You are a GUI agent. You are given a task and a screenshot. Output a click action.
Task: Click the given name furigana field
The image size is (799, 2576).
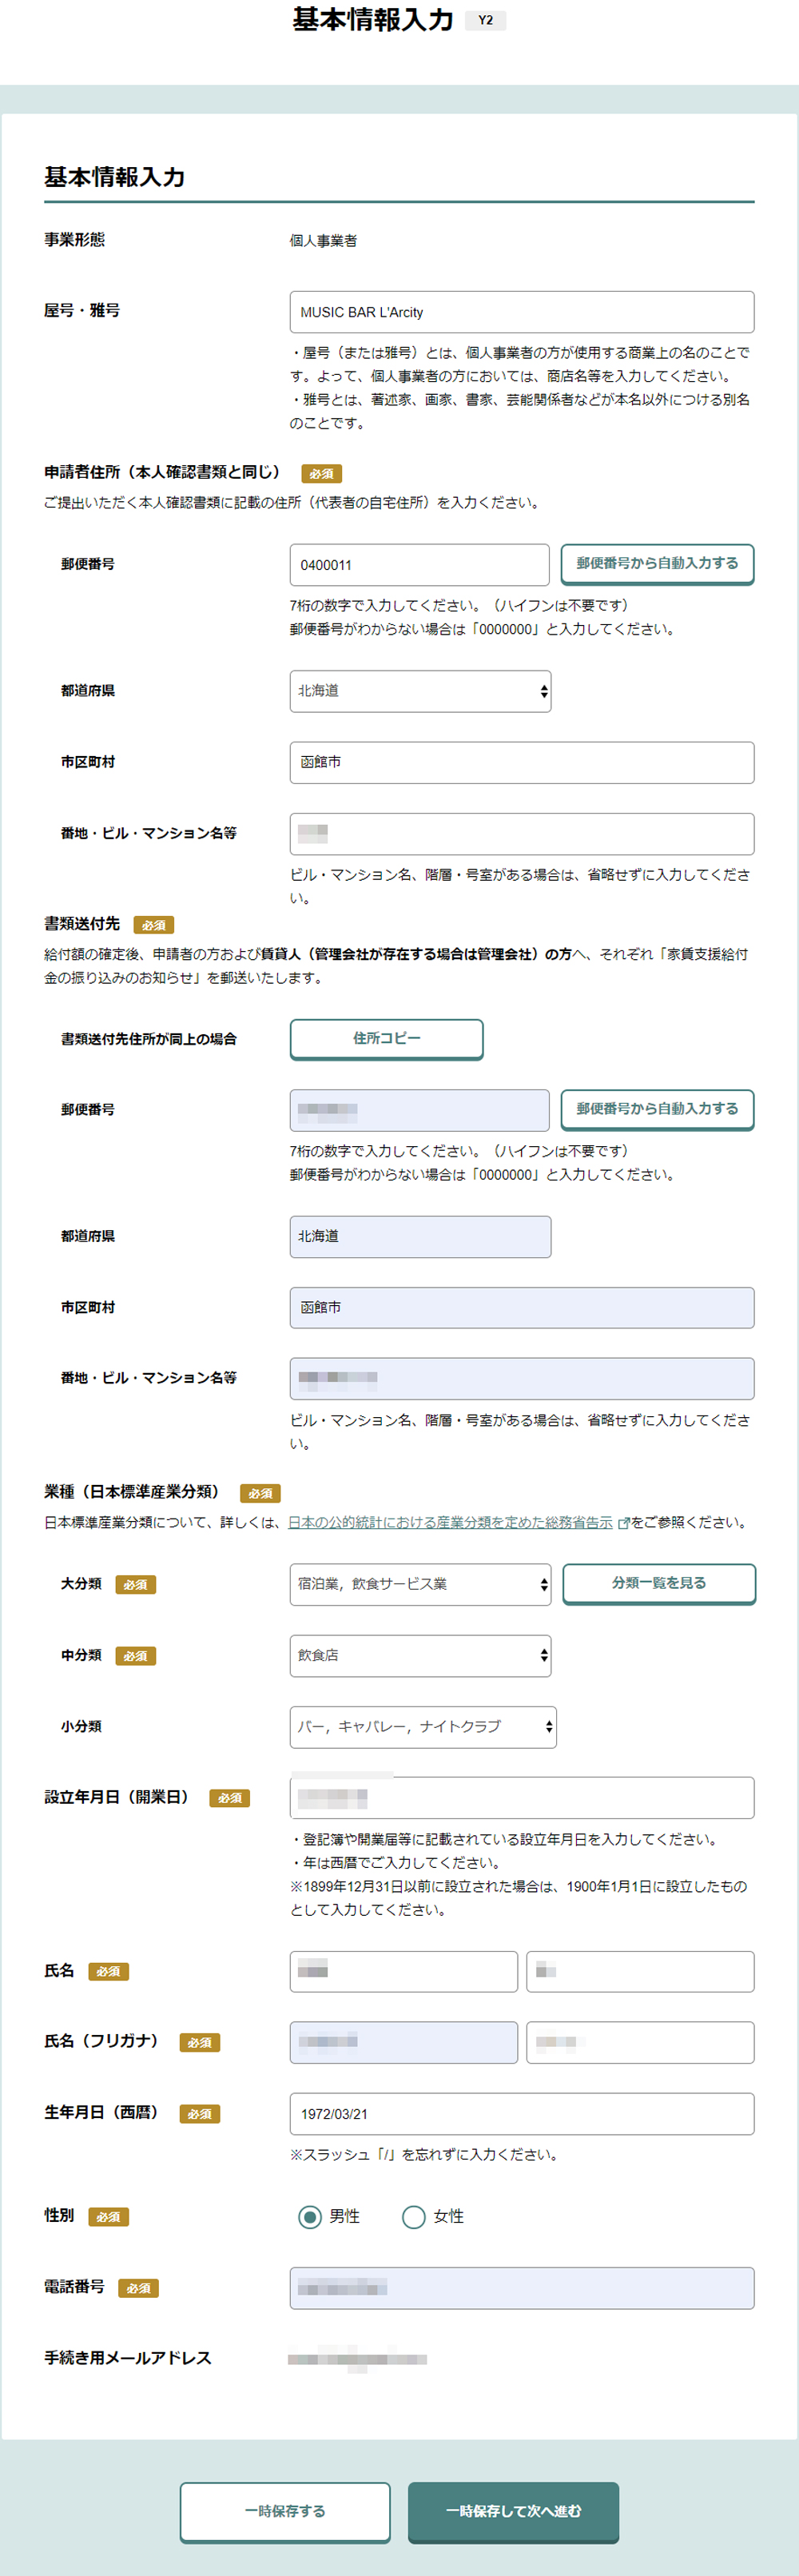(640, 2042)
